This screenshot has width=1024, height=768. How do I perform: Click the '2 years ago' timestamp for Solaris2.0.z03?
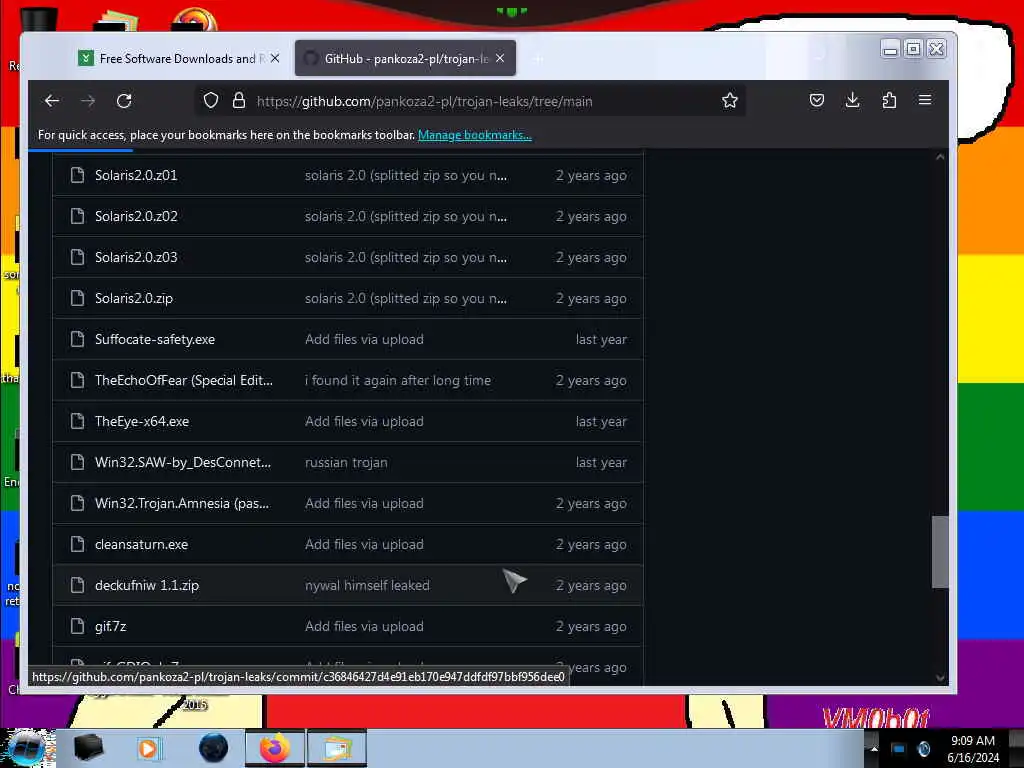(591, 257)
